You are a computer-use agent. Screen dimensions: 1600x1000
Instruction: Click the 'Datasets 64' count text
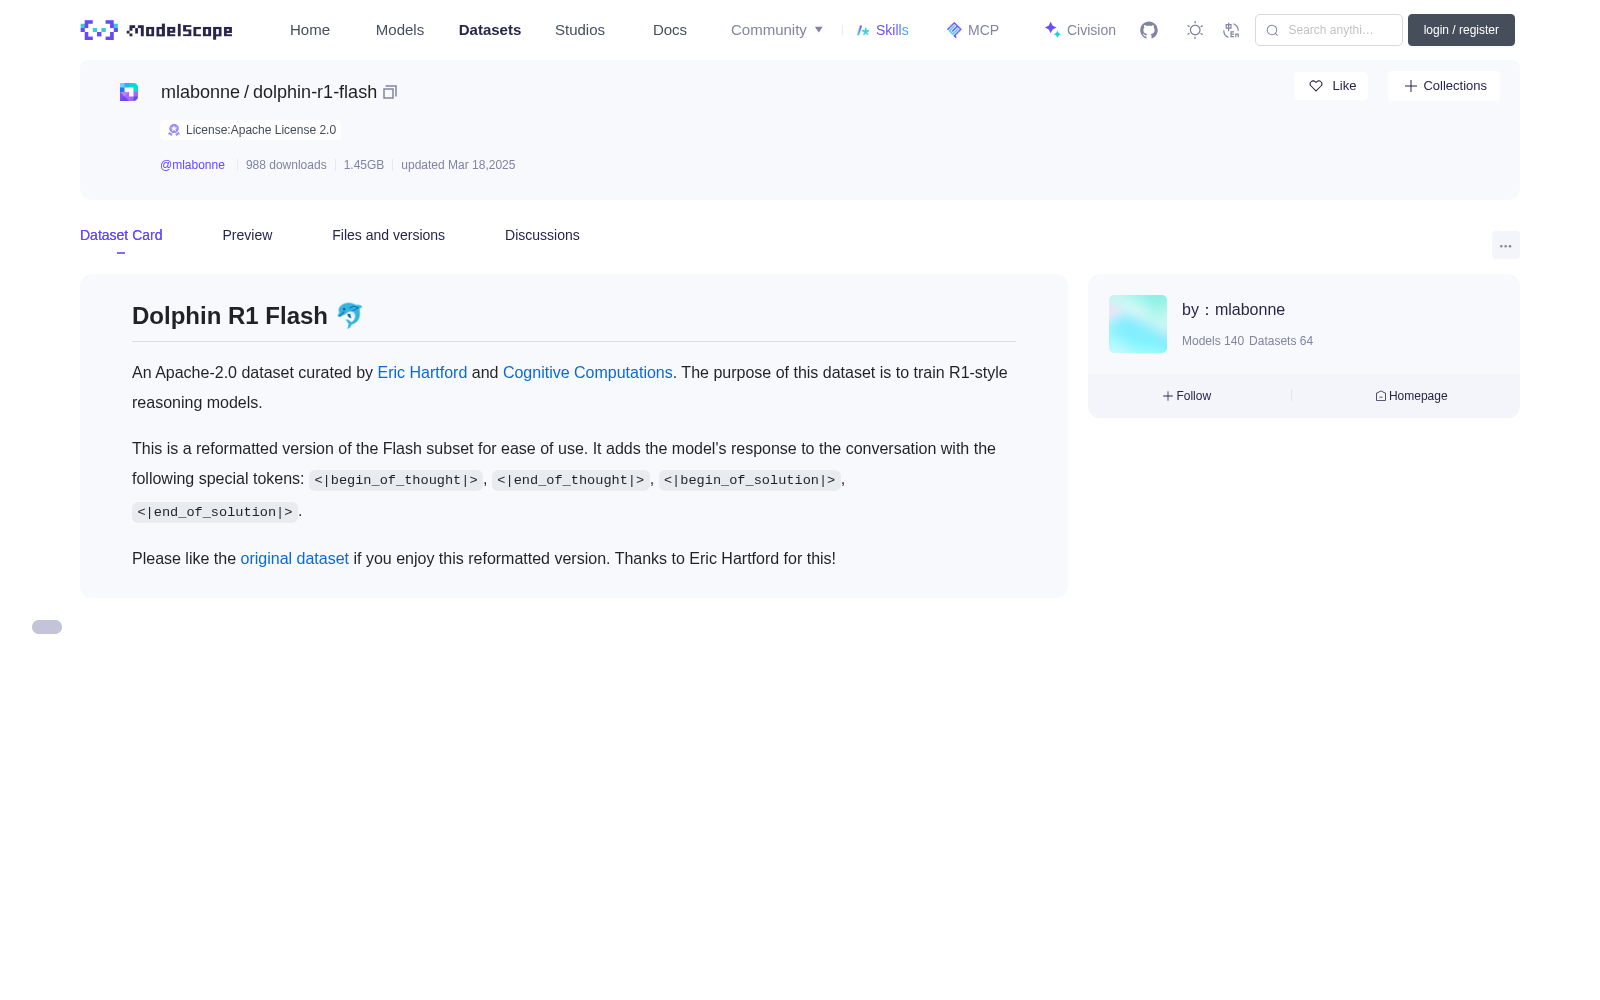[x=1281, y=341]
